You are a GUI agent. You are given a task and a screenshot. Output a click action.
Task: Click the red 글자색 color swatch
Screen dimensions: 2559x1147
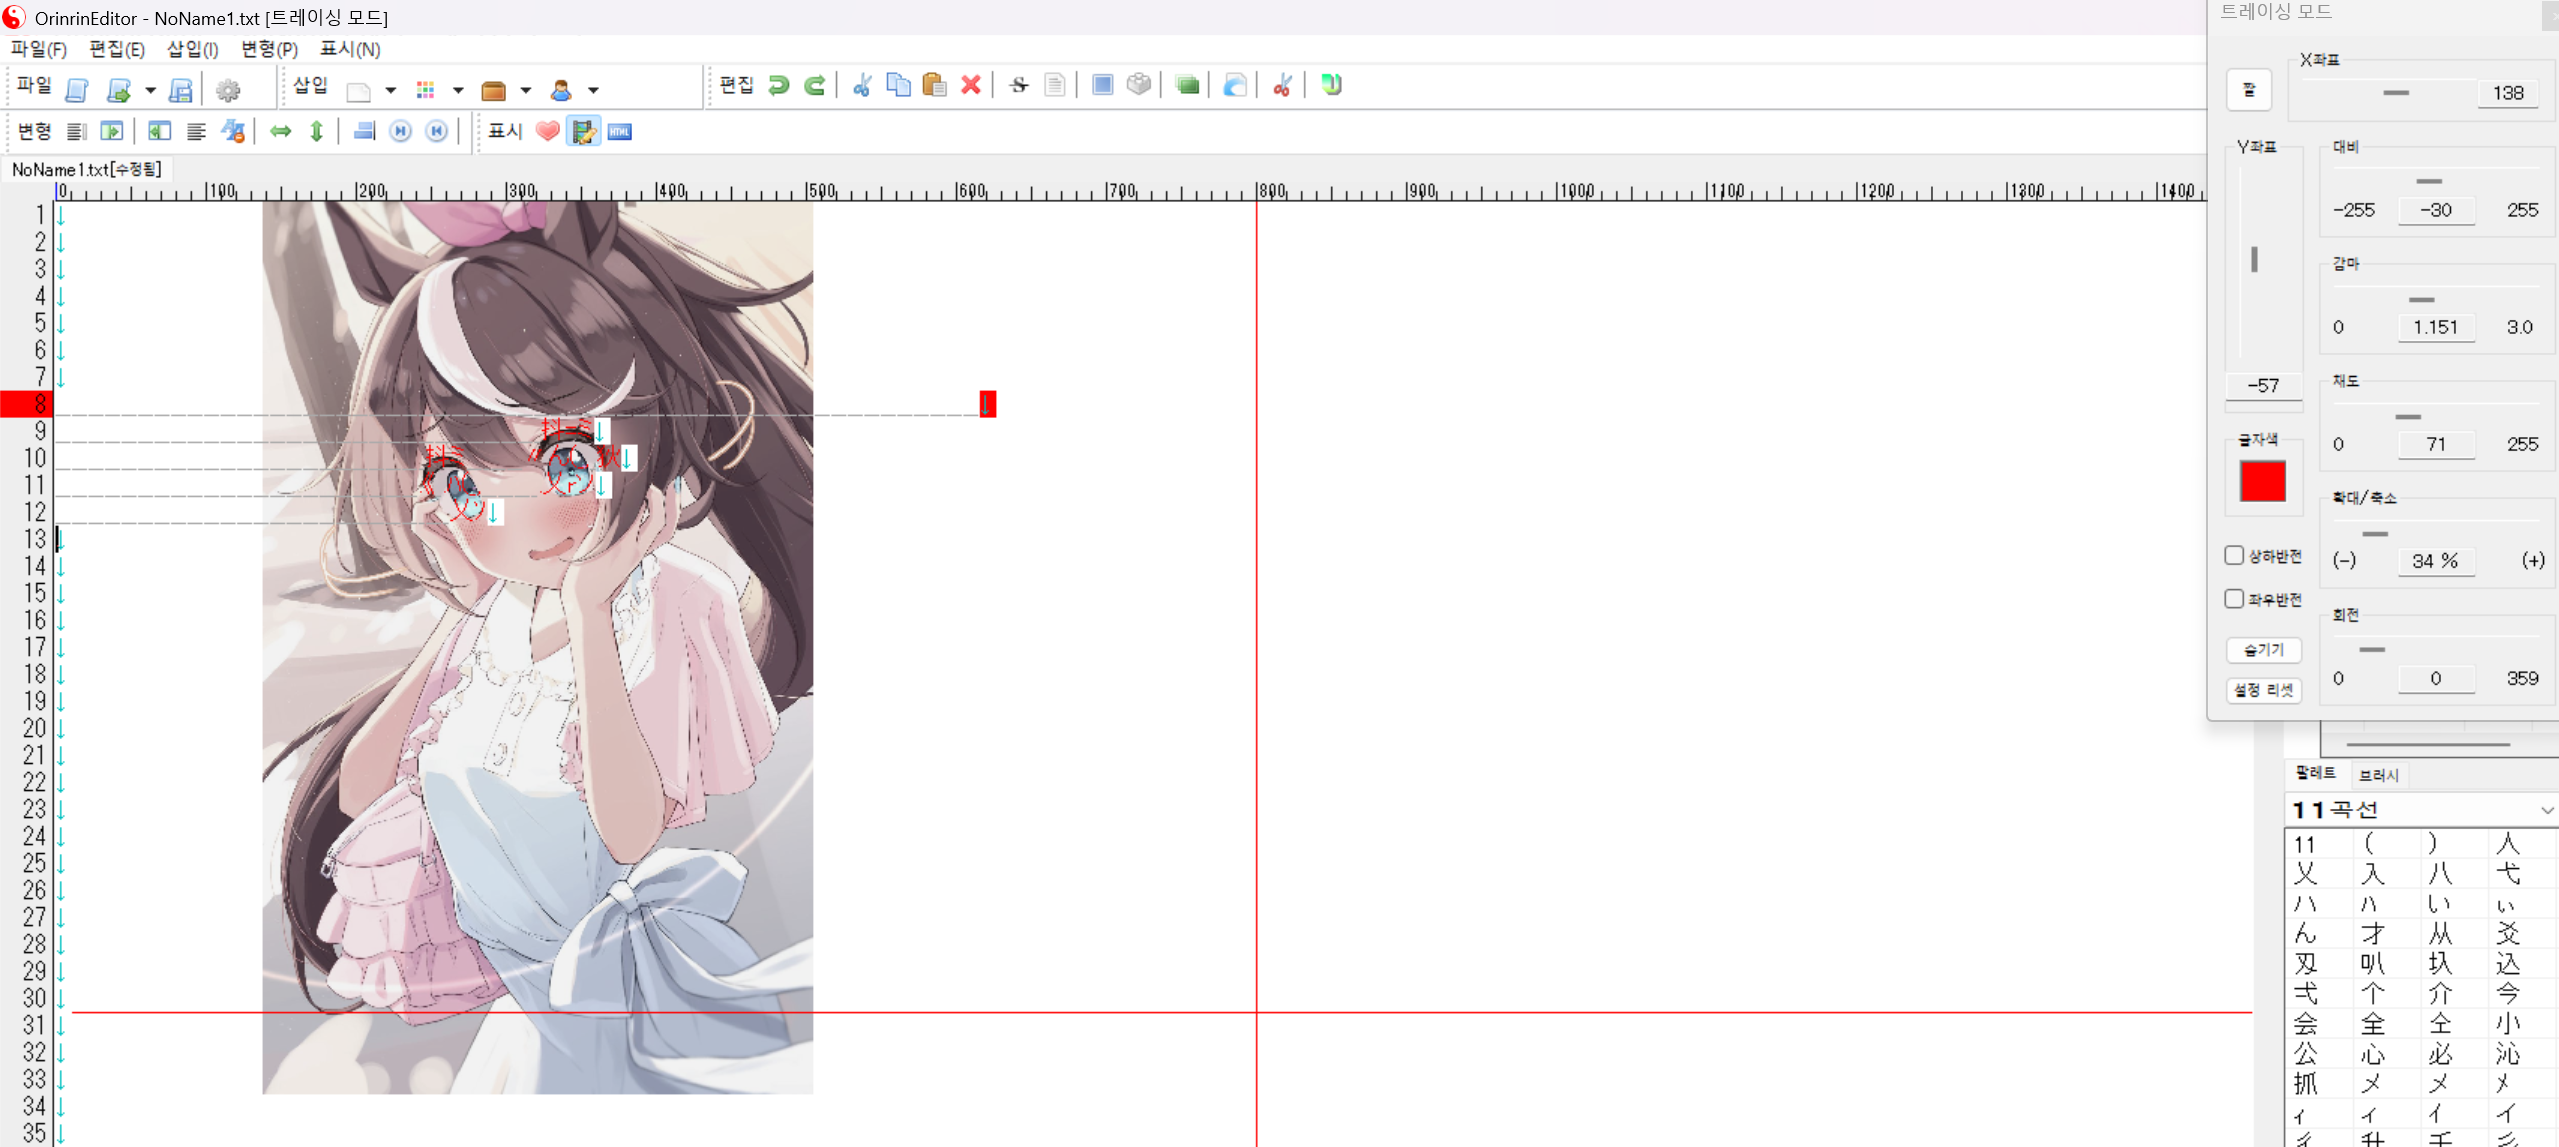tap(2262, 481)
